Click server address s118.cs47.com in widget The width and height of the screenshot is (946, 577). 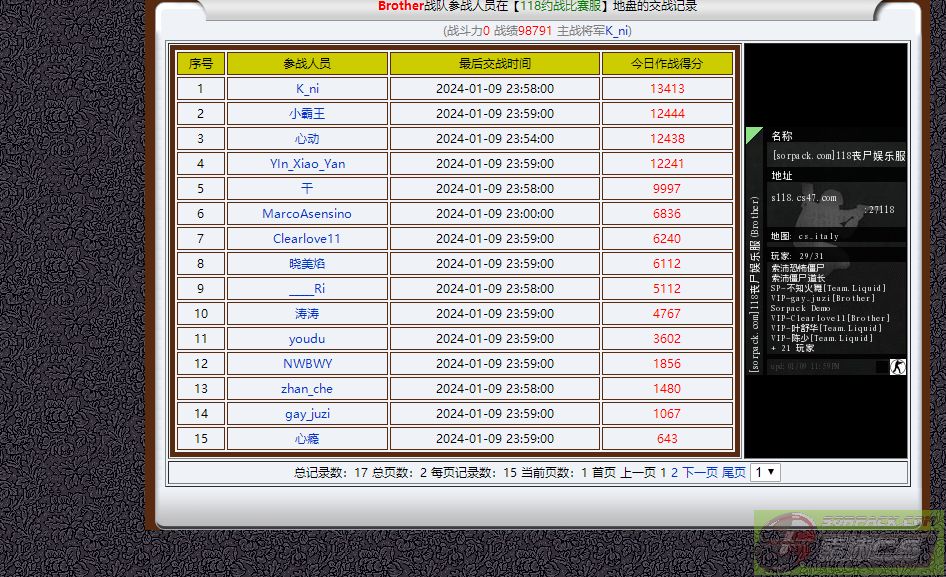pyautogui.click(x=804, y=198)
